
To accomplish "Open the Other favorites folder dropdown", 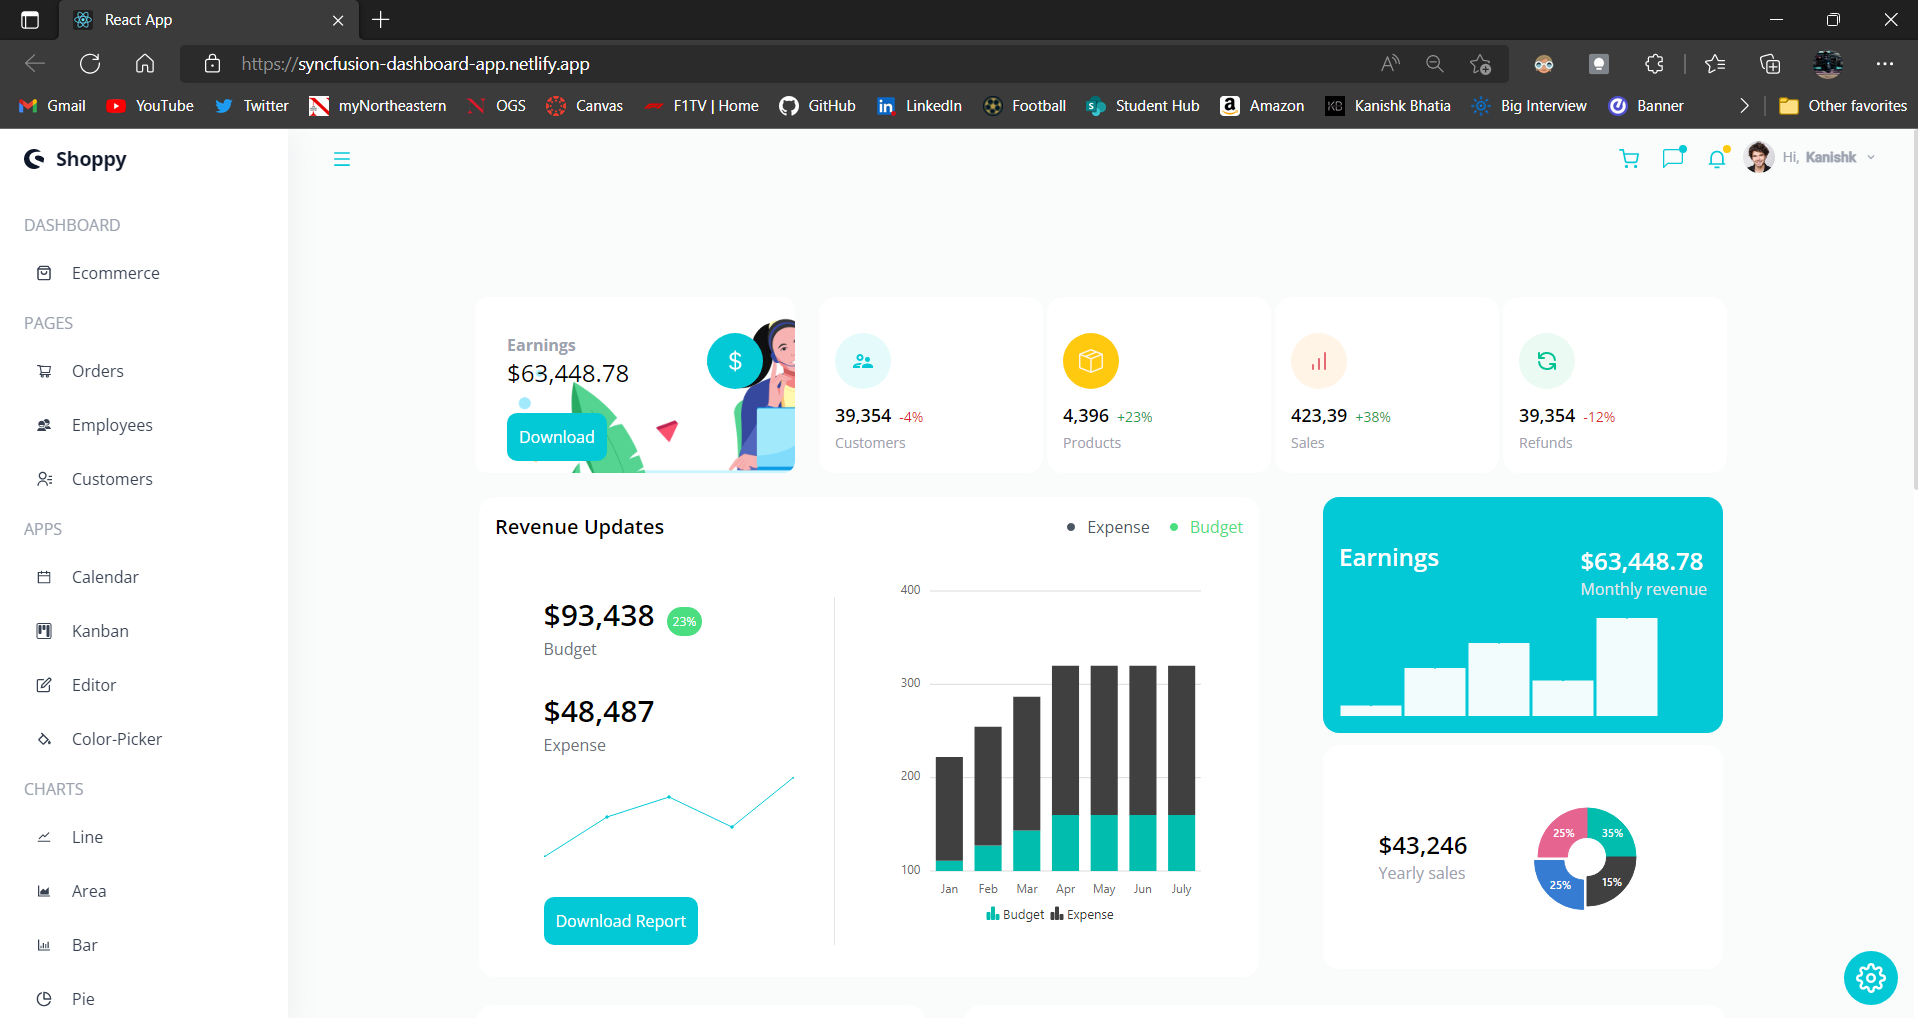I will [x=1841, y=105].
